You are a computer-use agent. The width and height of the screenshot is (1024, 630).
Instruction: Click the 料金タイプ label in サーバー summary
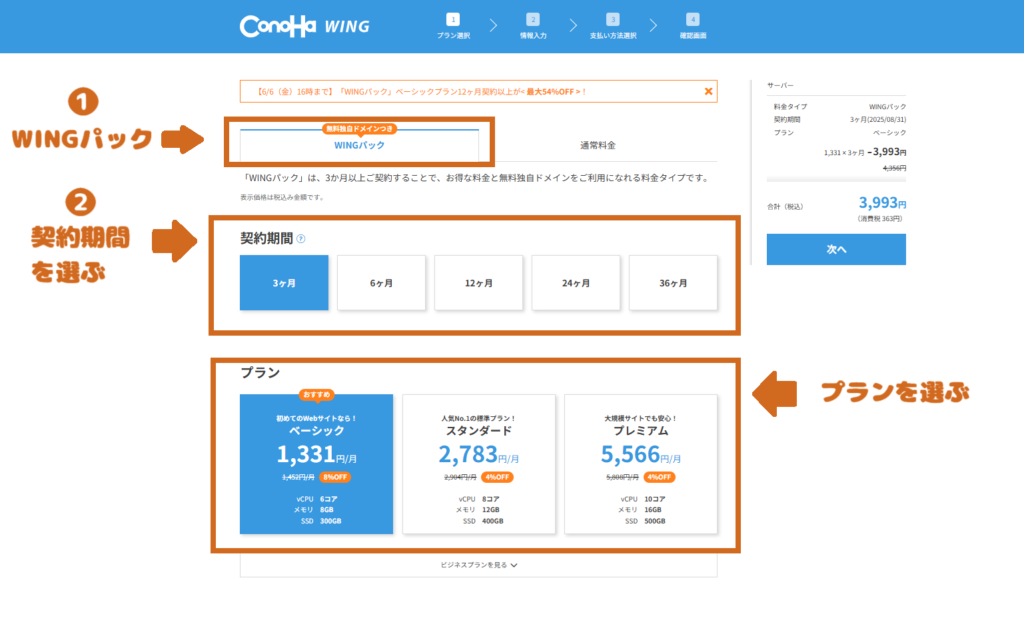(790, 106)
